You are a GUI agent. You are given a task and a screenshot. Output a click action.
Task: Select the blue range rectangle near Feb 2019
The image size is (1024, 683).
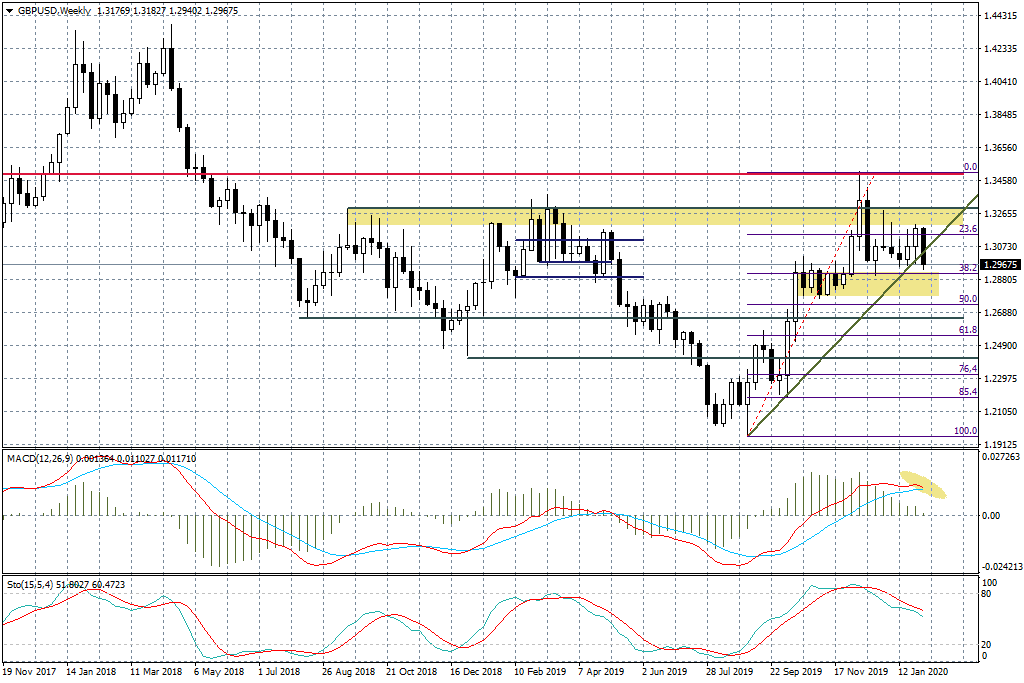[x=561, y=250]
